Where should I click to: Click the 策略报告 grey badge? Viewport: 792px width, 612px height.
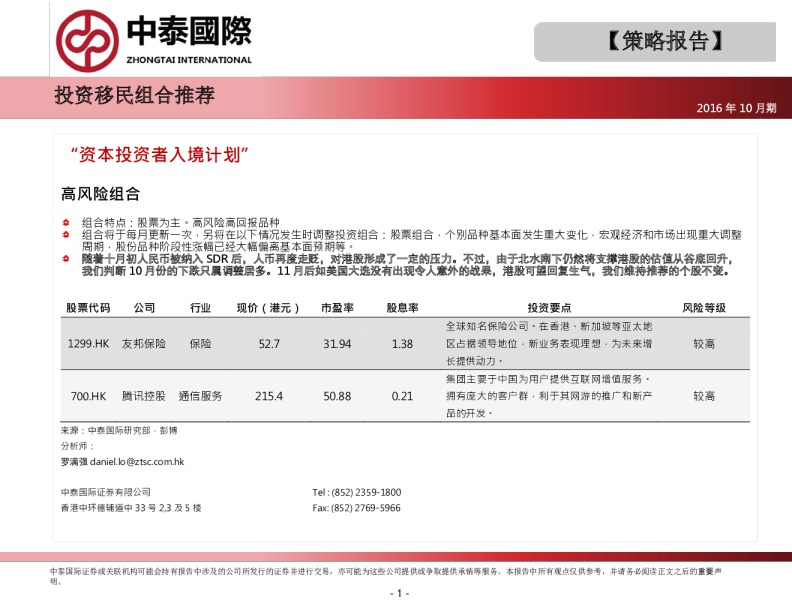tap(655, 42)
